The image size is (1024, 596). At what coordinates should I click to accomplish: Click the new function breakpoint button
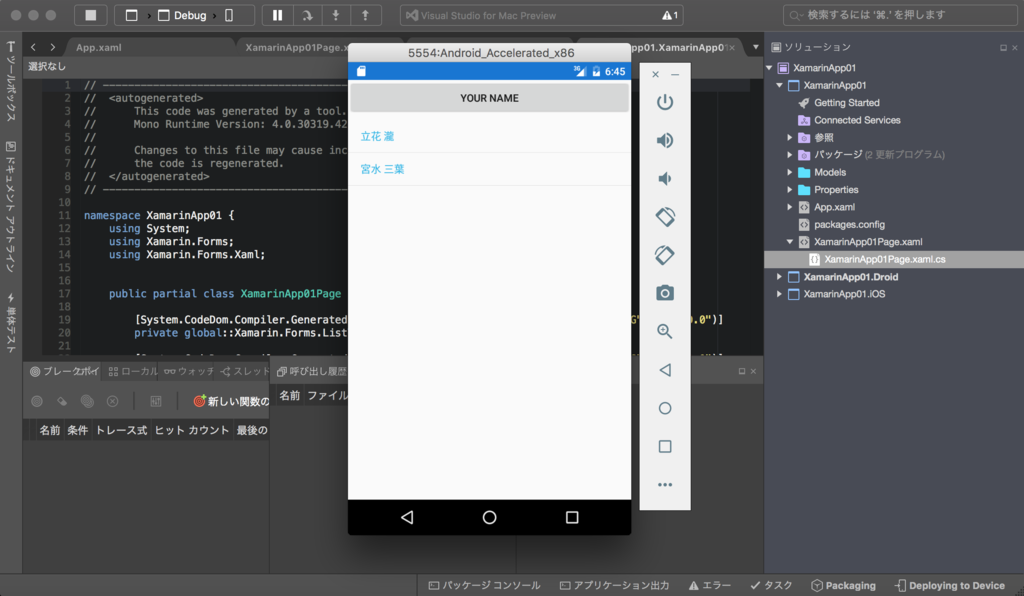231,401
